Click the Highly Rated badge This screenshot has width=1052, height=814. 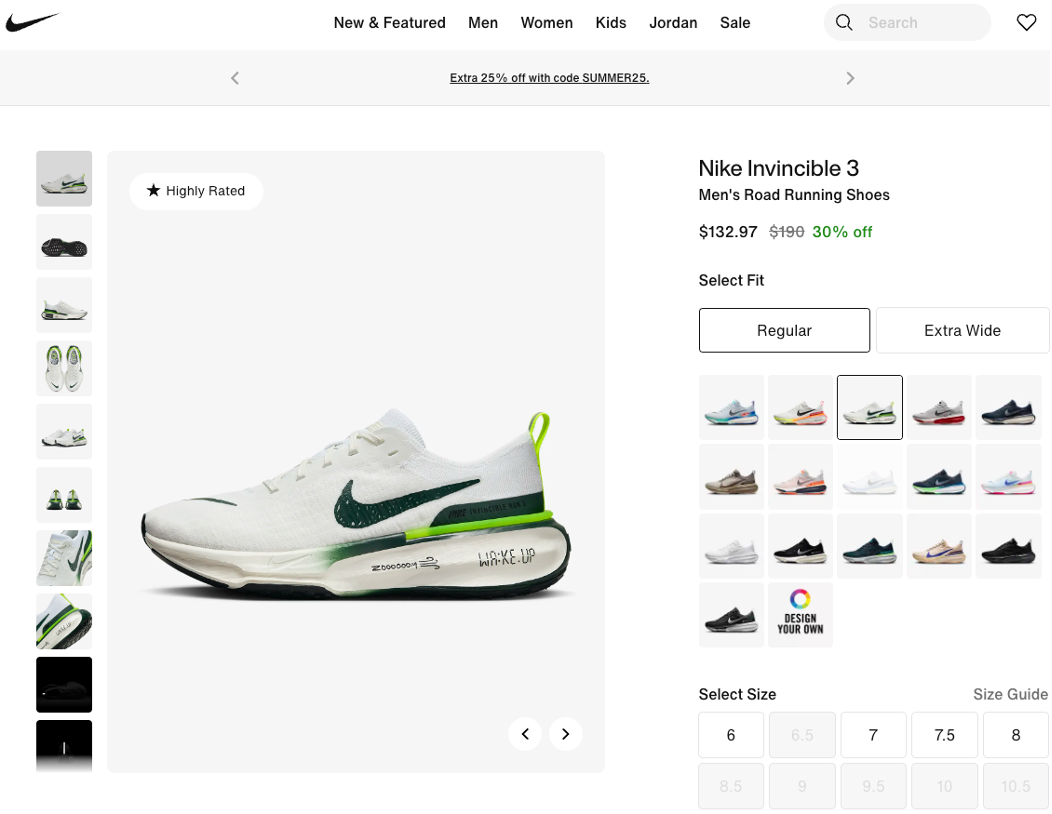point(196,191)
